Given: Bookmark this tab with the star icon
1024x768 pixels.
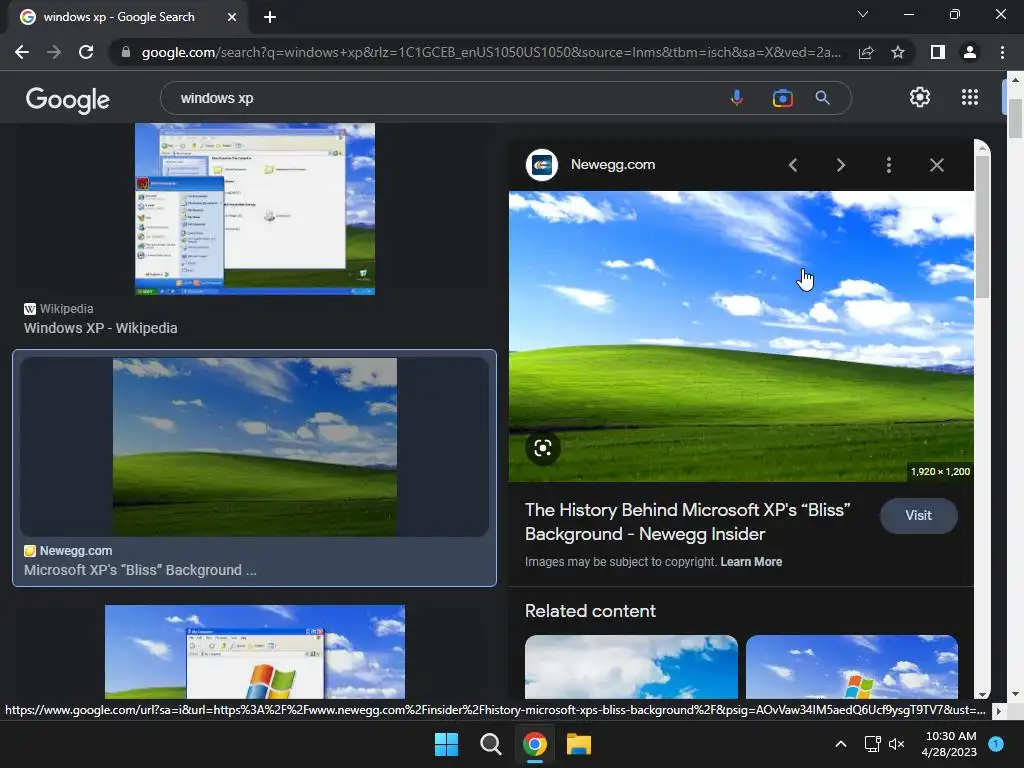Looking at the screenshot, I should pyautogui.click(x=898, y=52).
